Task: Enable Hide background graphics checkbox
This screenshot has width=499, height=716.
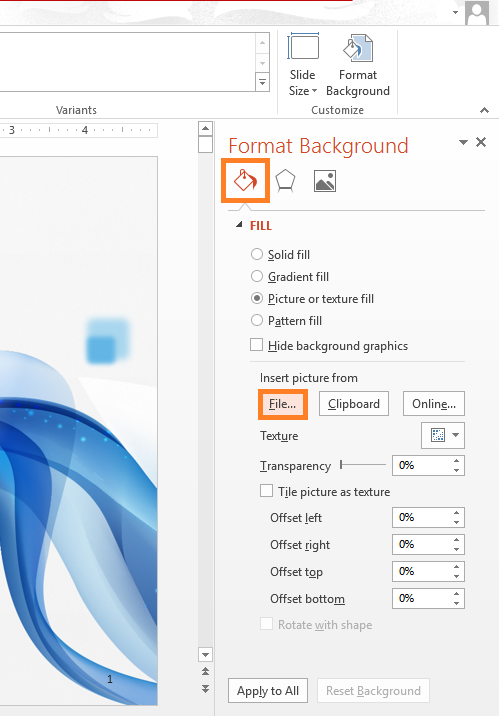Action: [x=257, y=345]
